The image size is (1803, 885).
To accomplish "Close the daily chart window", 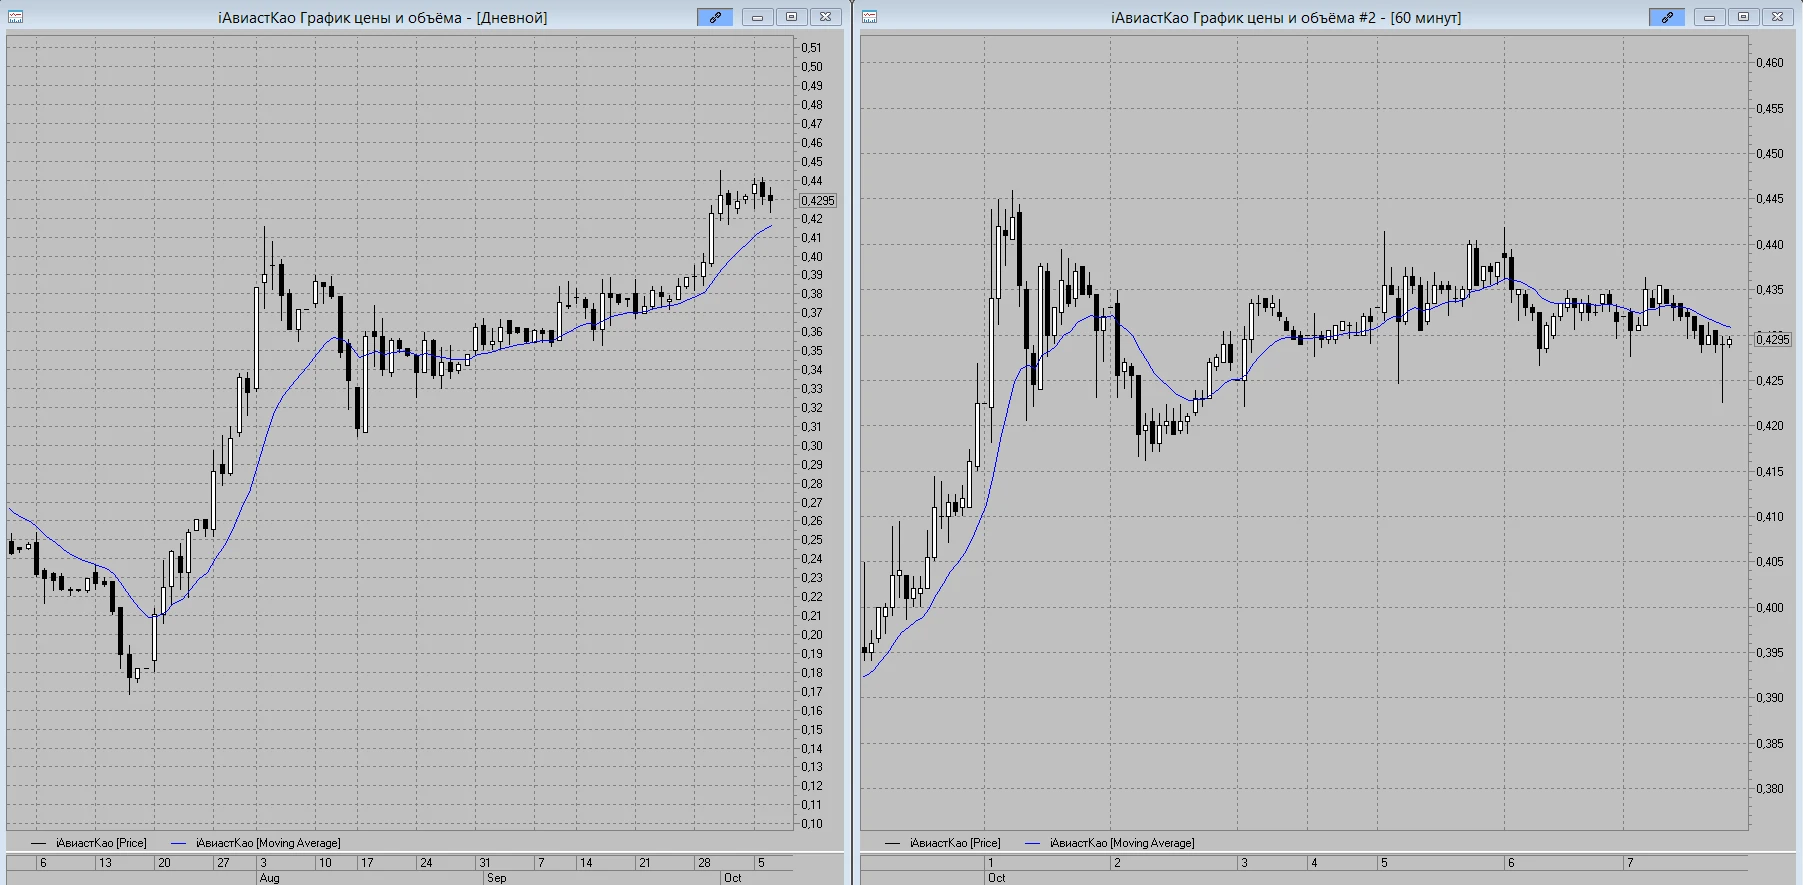I will click(x=825, y=17).
